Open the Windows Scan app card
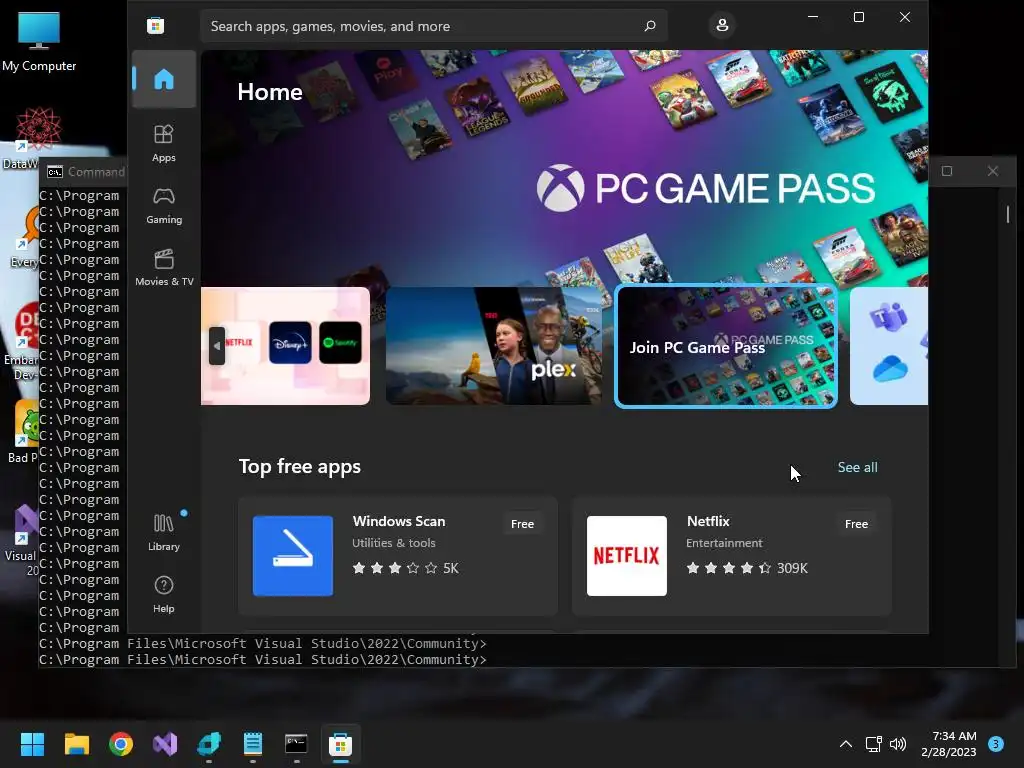The width and height of the screenshot is (1024, 768). point(398,556)
